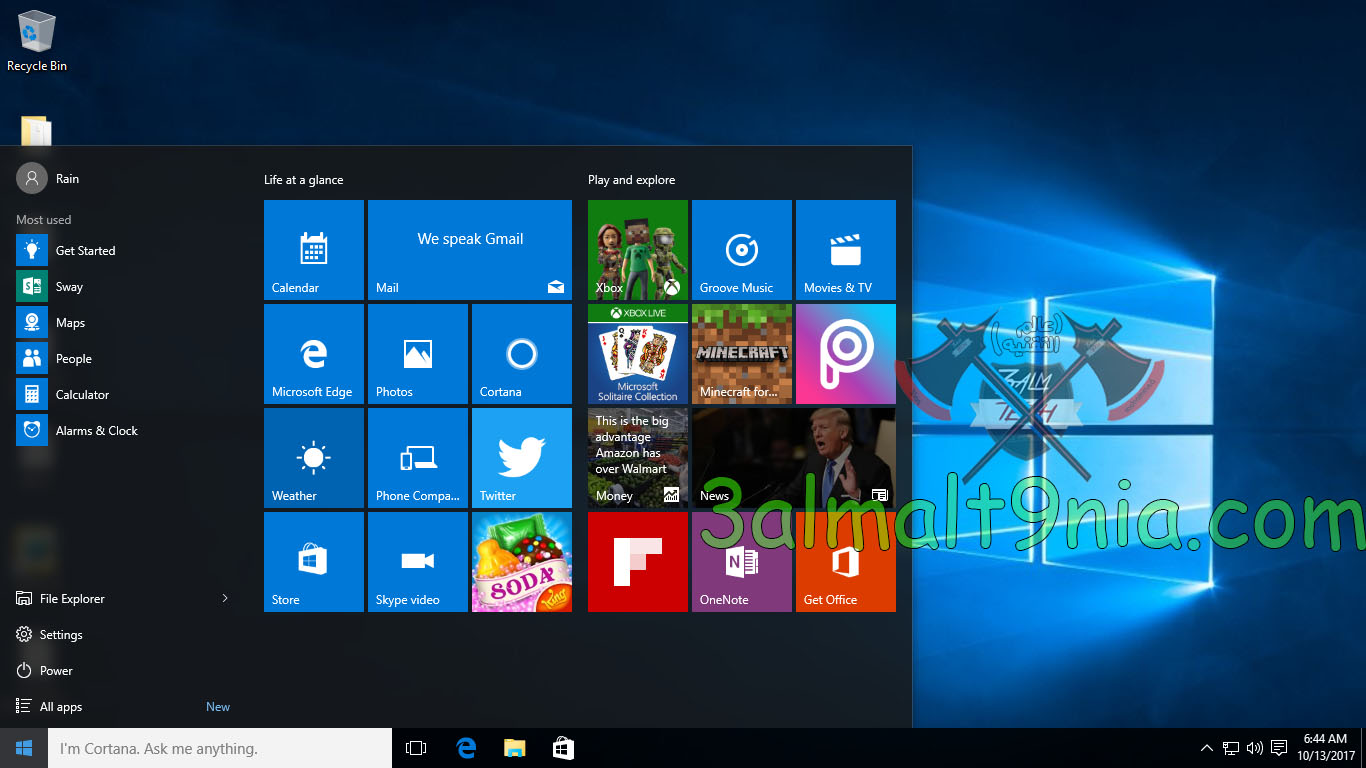
Task: Launch Sway from Most used list
Action: [x=124, y=287]
